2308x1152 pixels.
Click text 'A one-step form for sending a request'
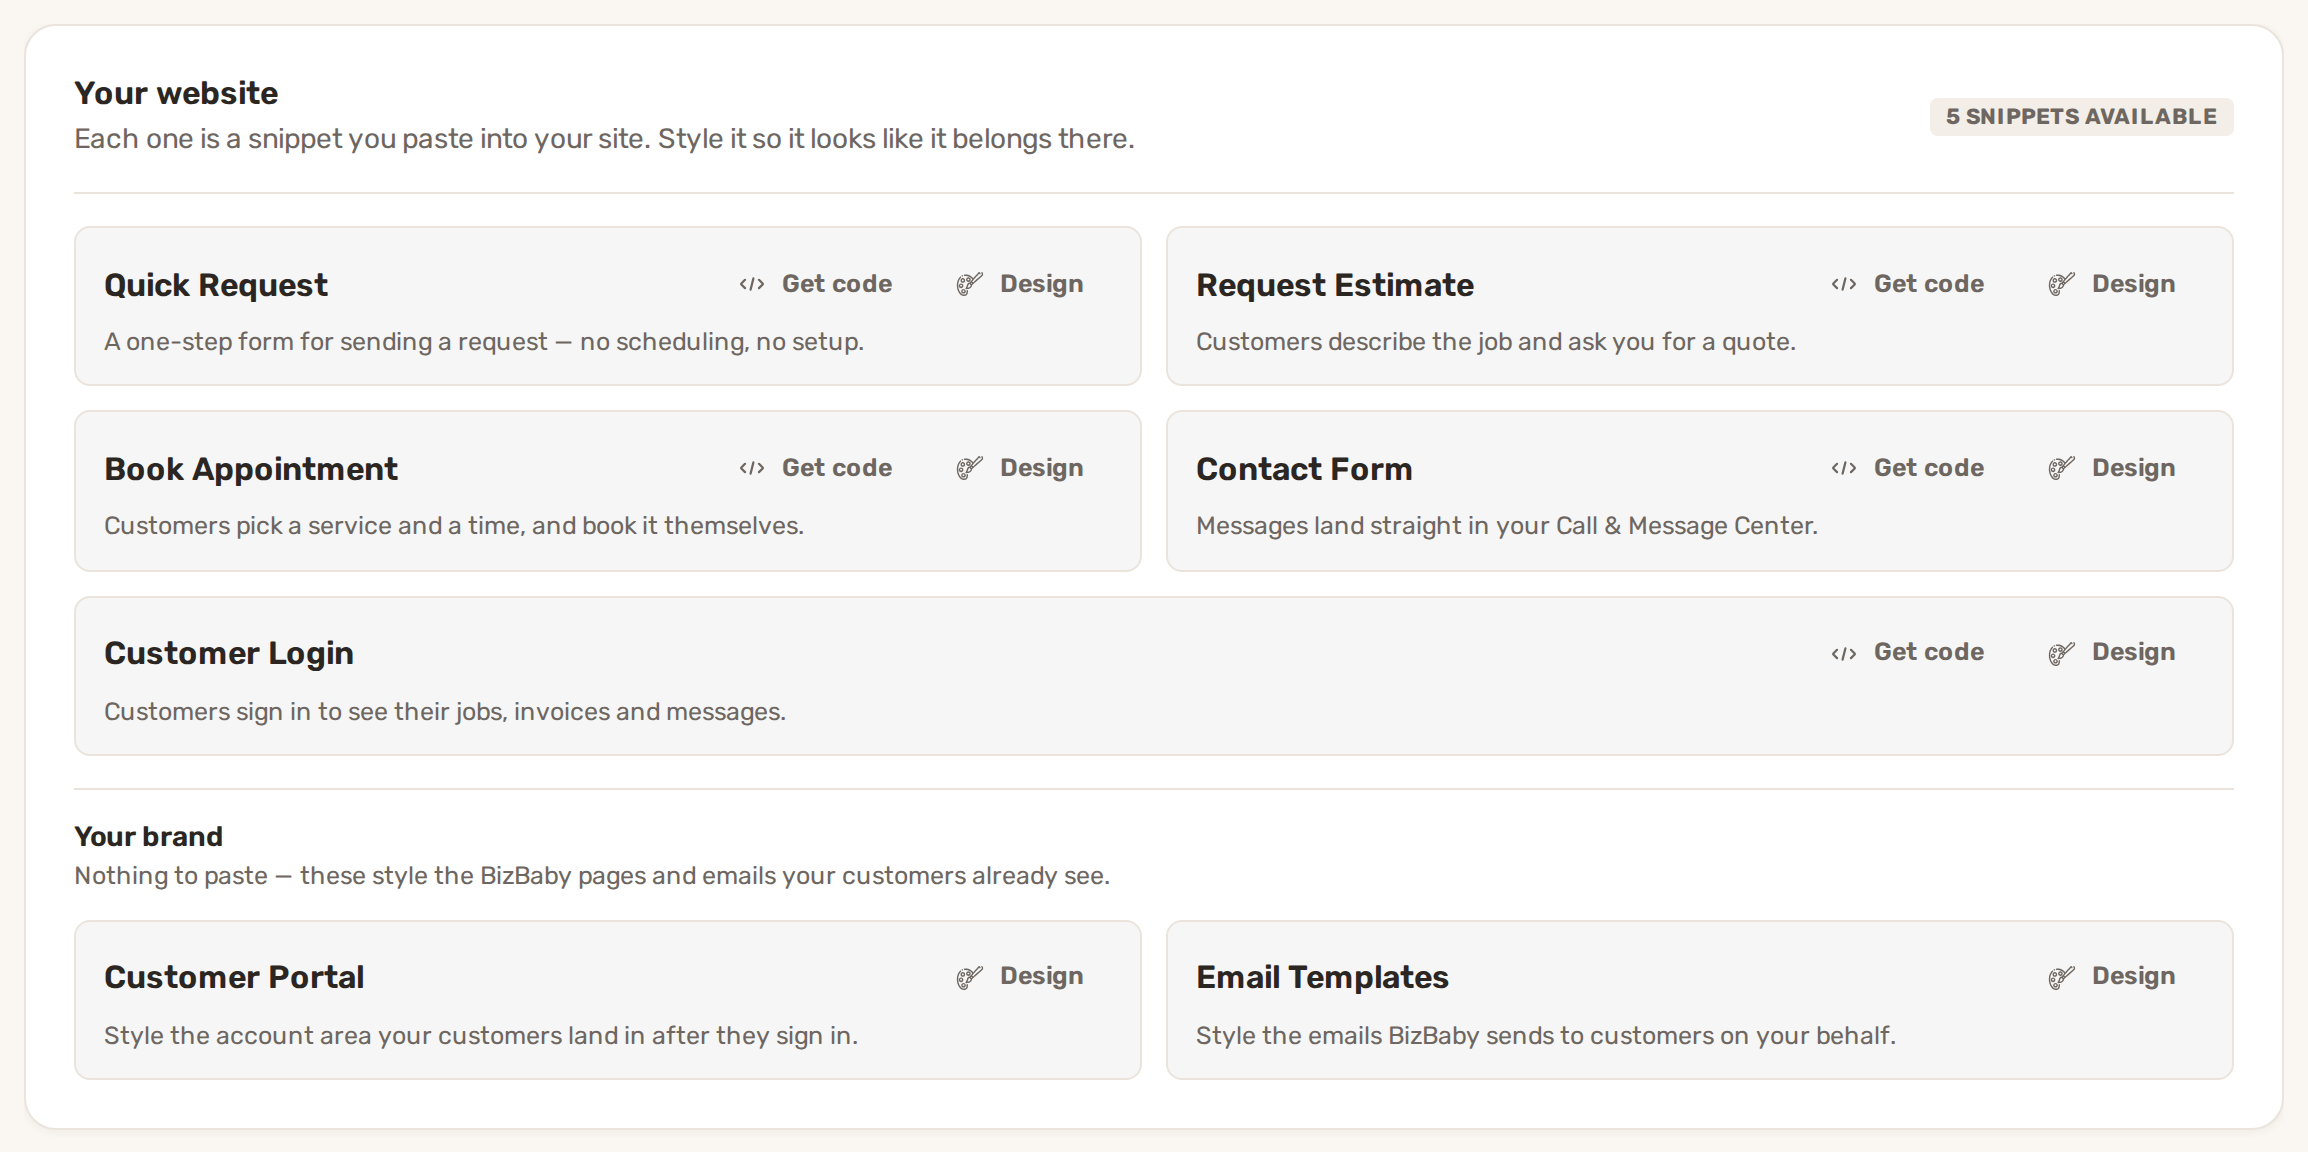[326, 342]
